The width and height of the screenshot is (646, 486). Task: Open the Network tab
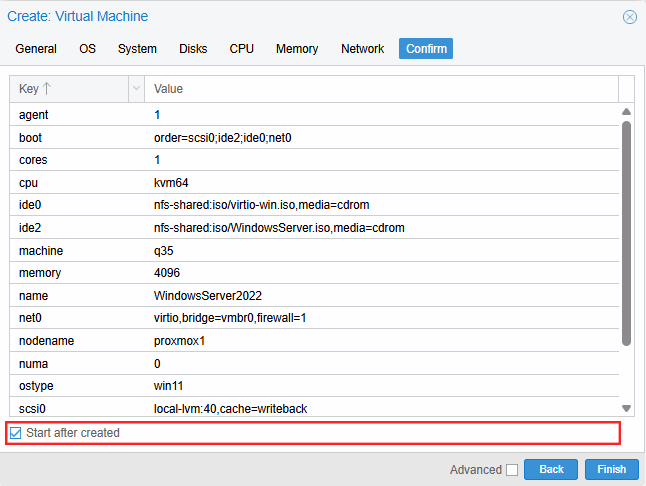point(362,49)
